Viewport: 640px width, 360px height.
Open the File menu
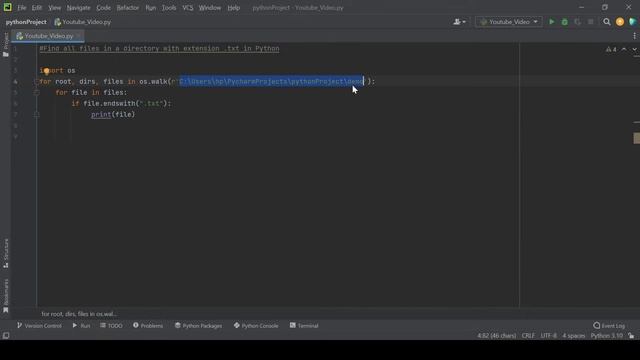[22, 8]
